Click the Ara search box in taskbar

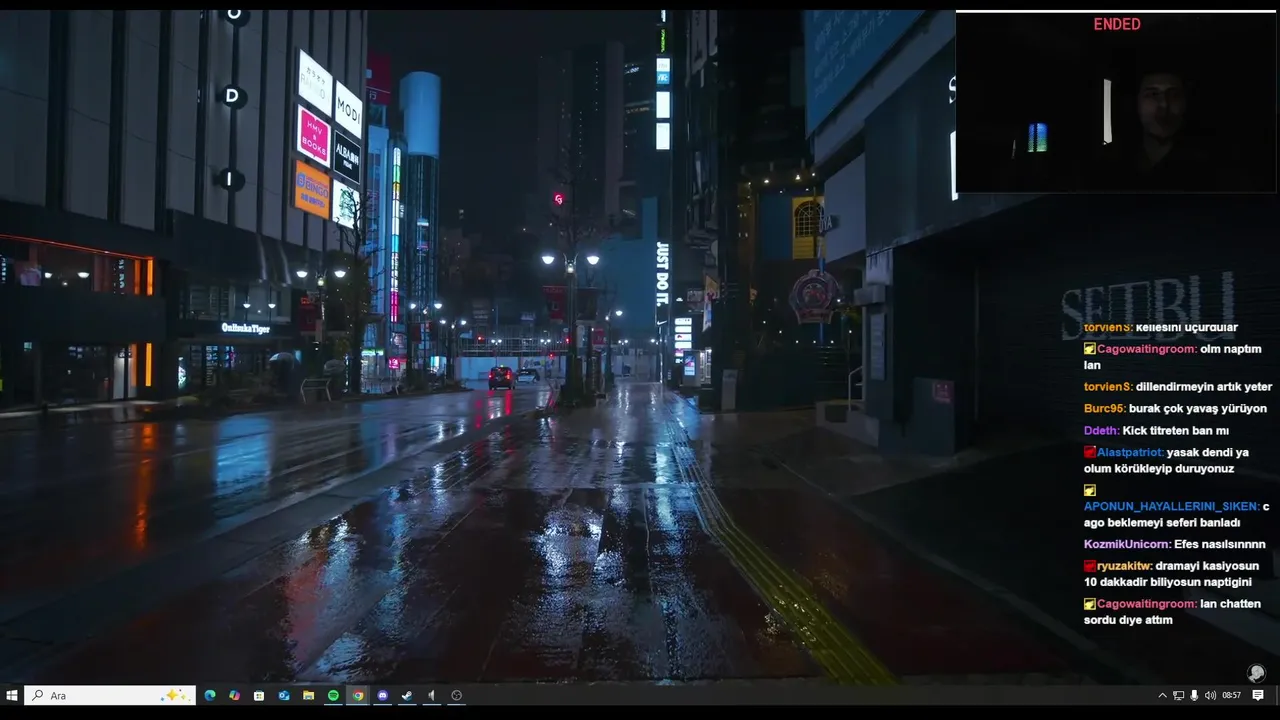(x=109, y=695)
